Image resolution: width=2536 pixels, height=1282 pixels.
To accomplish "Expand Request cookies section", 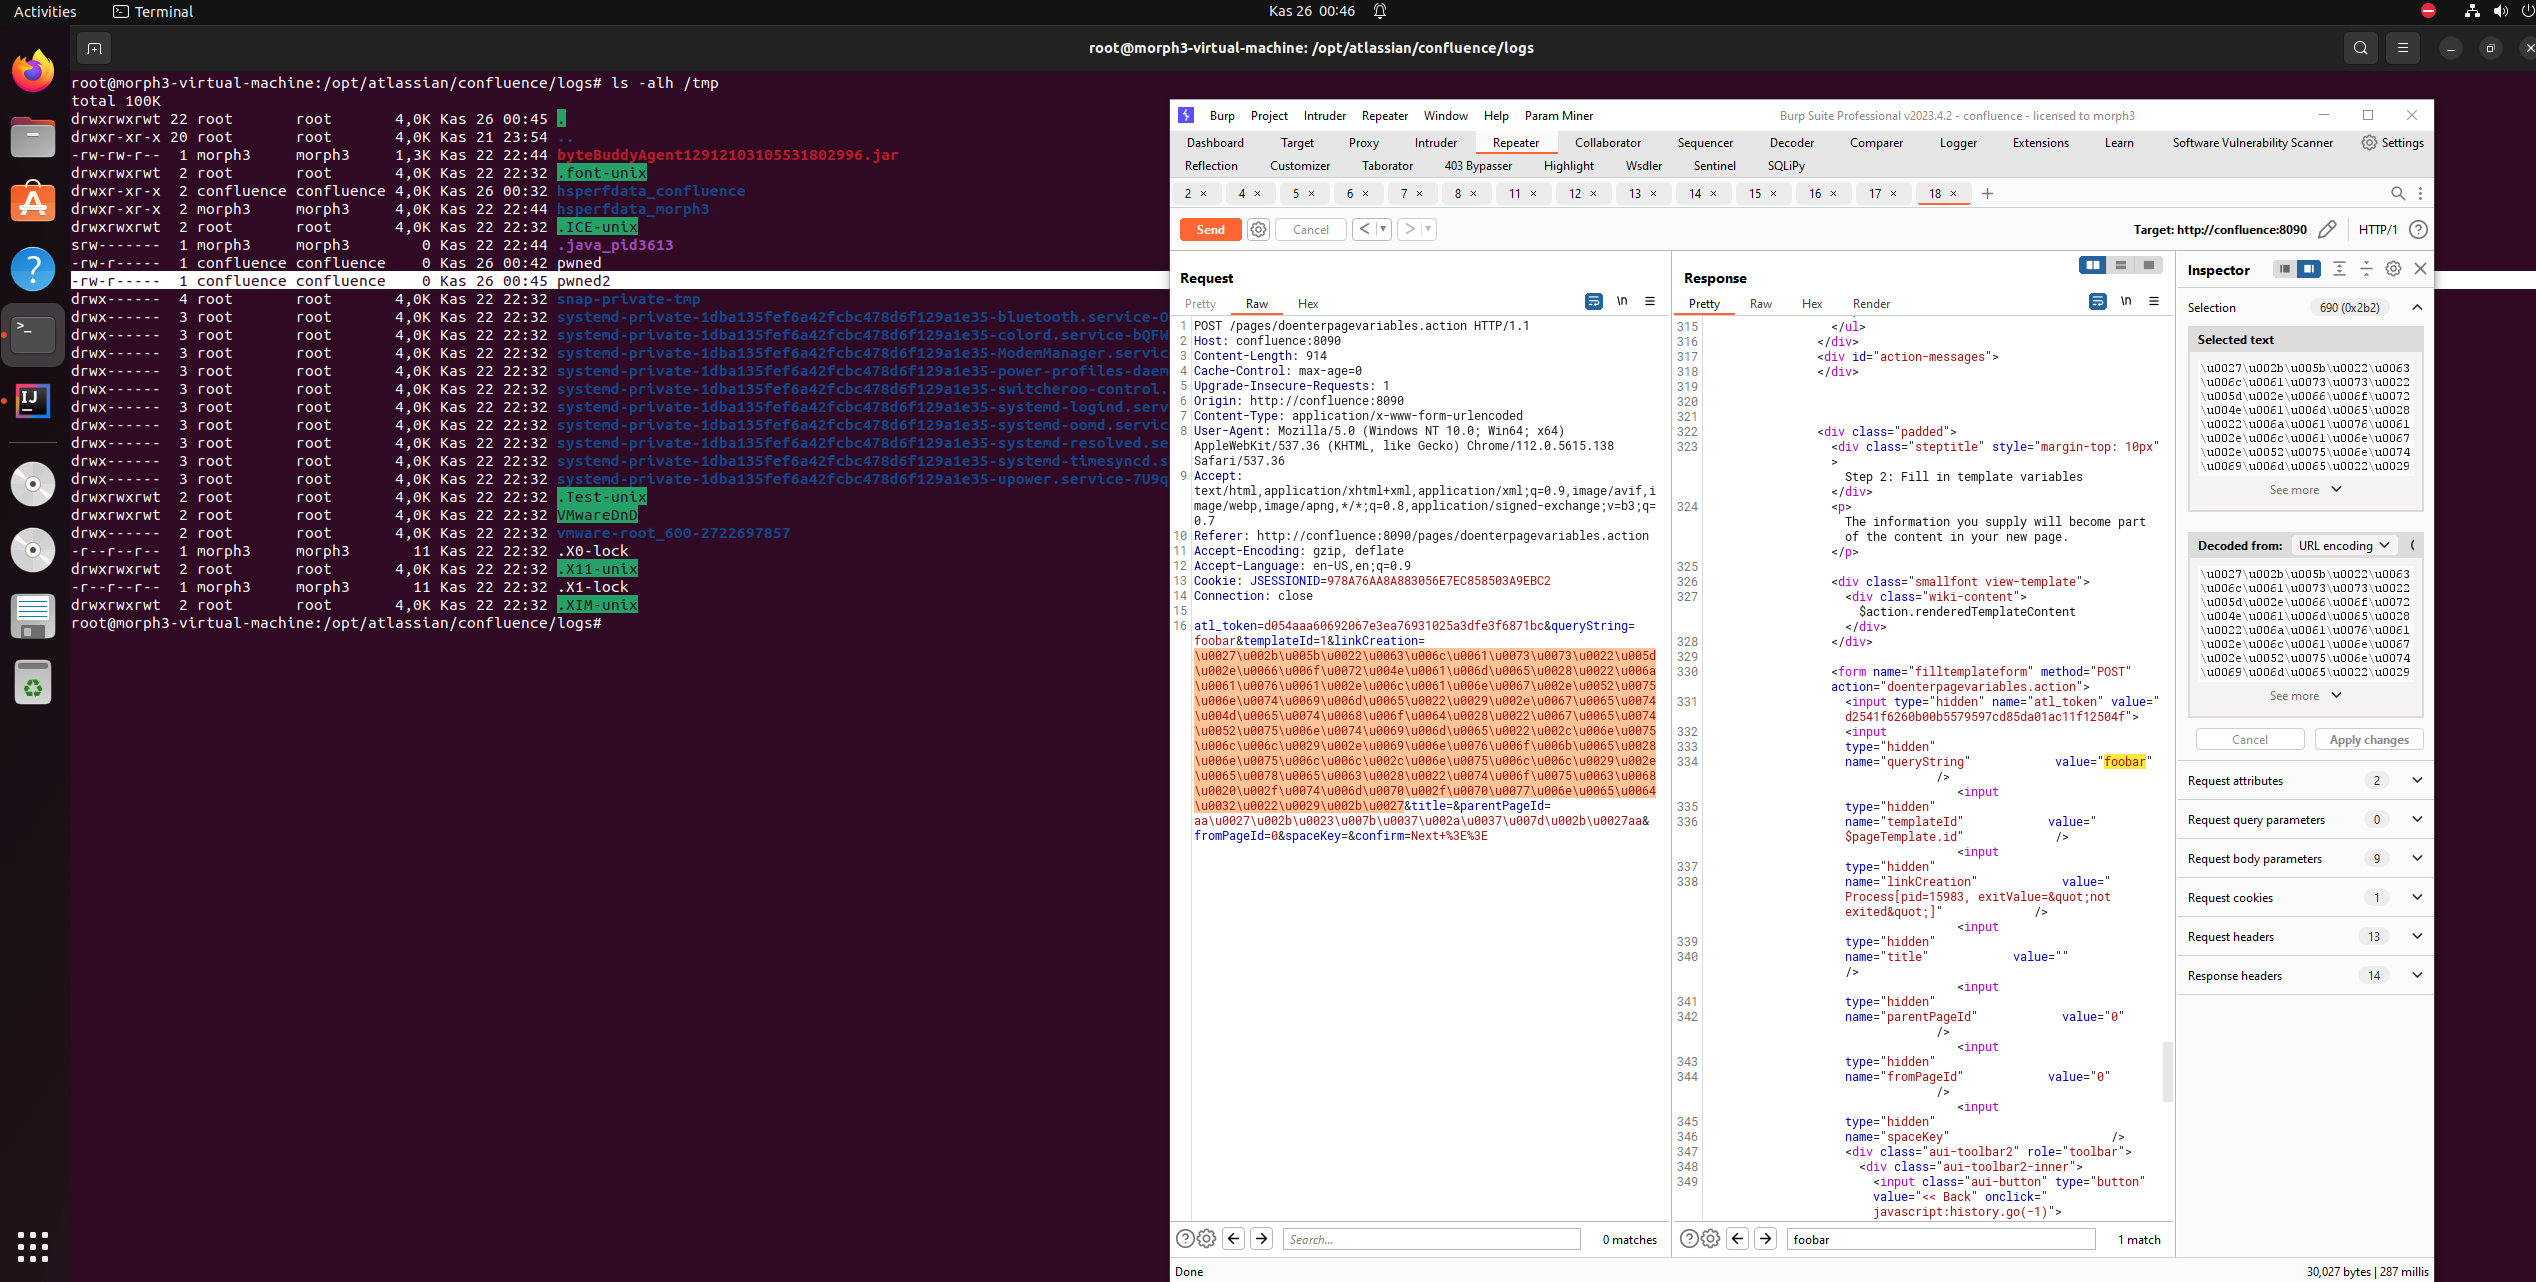I will [x=2417, y=898].
